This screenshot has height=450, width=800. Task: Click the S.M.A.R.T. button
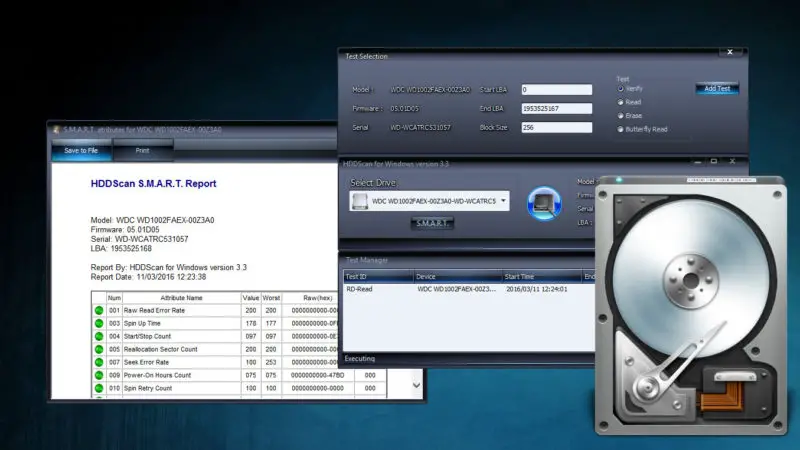[x=432, y=223]
